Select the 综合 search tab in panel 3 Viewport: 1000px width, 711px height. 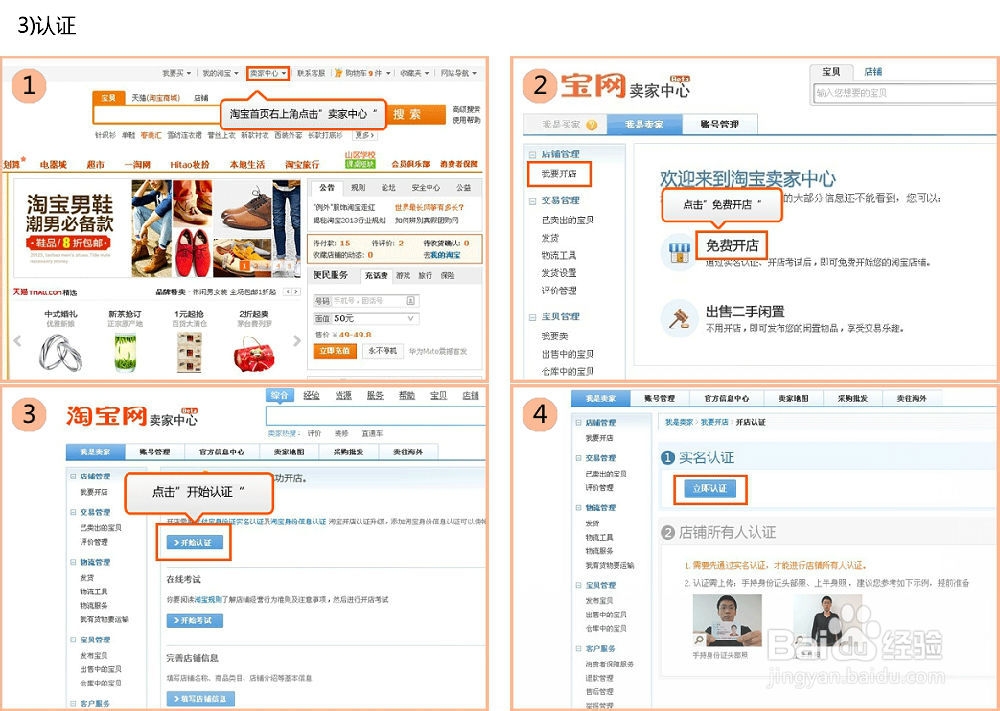[279, 395]
